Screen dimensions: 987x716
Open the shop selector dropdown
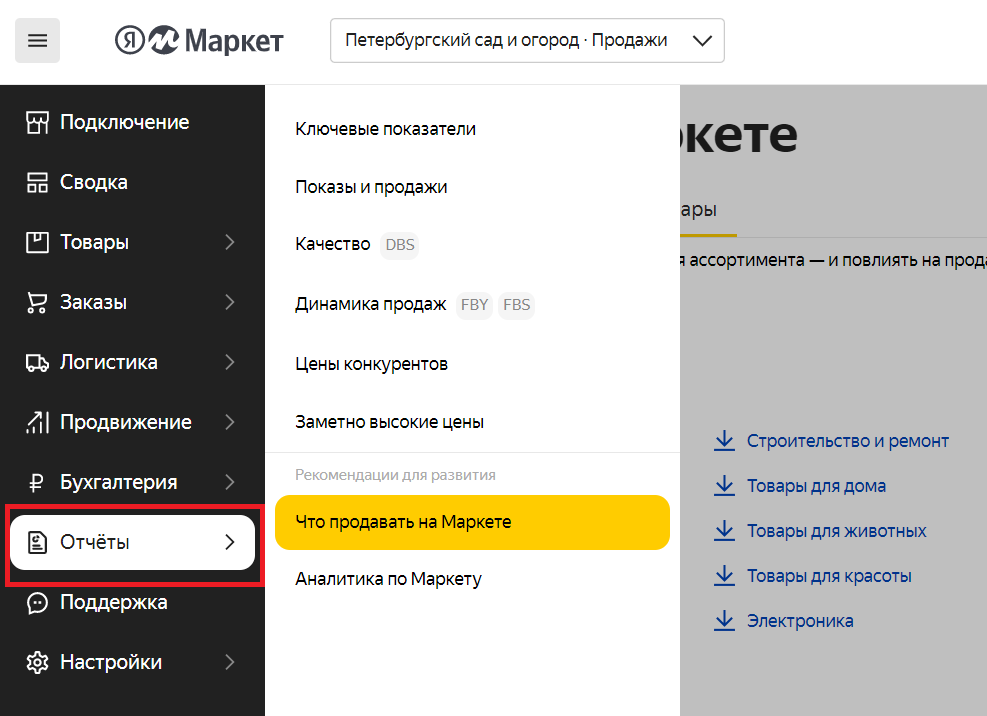pyautogui.click(x=527, y=40)
